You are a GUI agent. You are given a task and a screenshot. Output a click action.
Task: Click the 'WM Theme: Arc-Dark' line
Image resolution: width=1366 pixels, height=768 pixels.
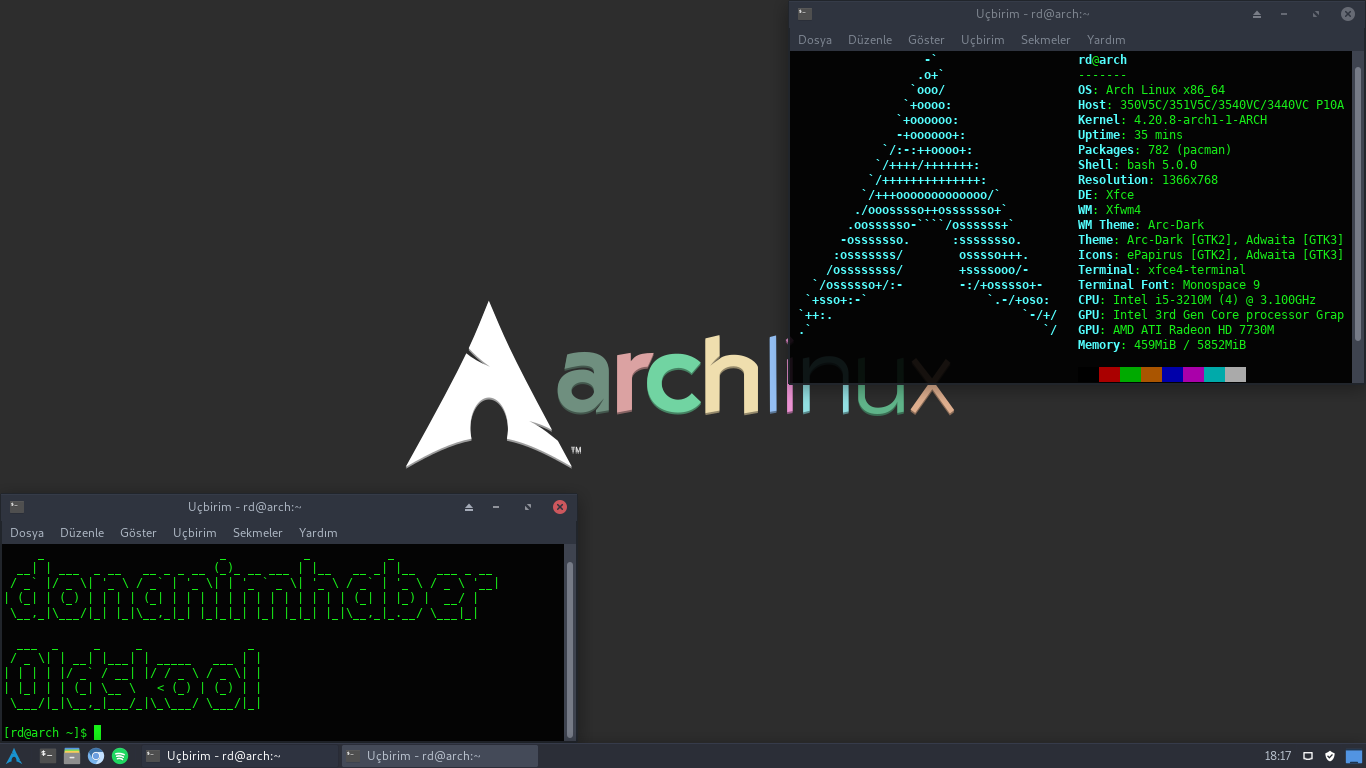click(x=1141, y=225)
